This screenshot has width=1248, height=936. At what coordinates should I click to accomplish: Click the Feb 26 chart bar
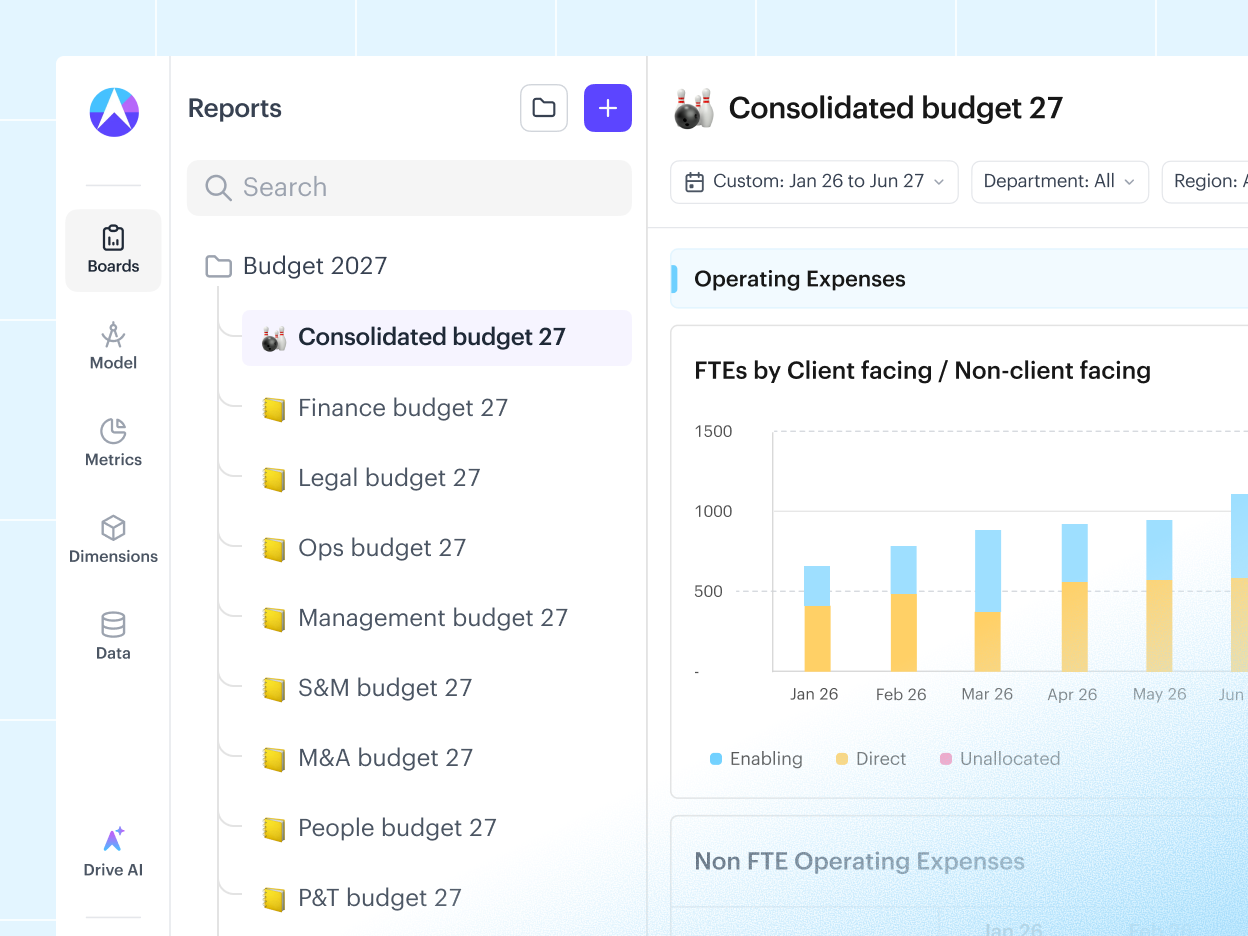(904, 609)
